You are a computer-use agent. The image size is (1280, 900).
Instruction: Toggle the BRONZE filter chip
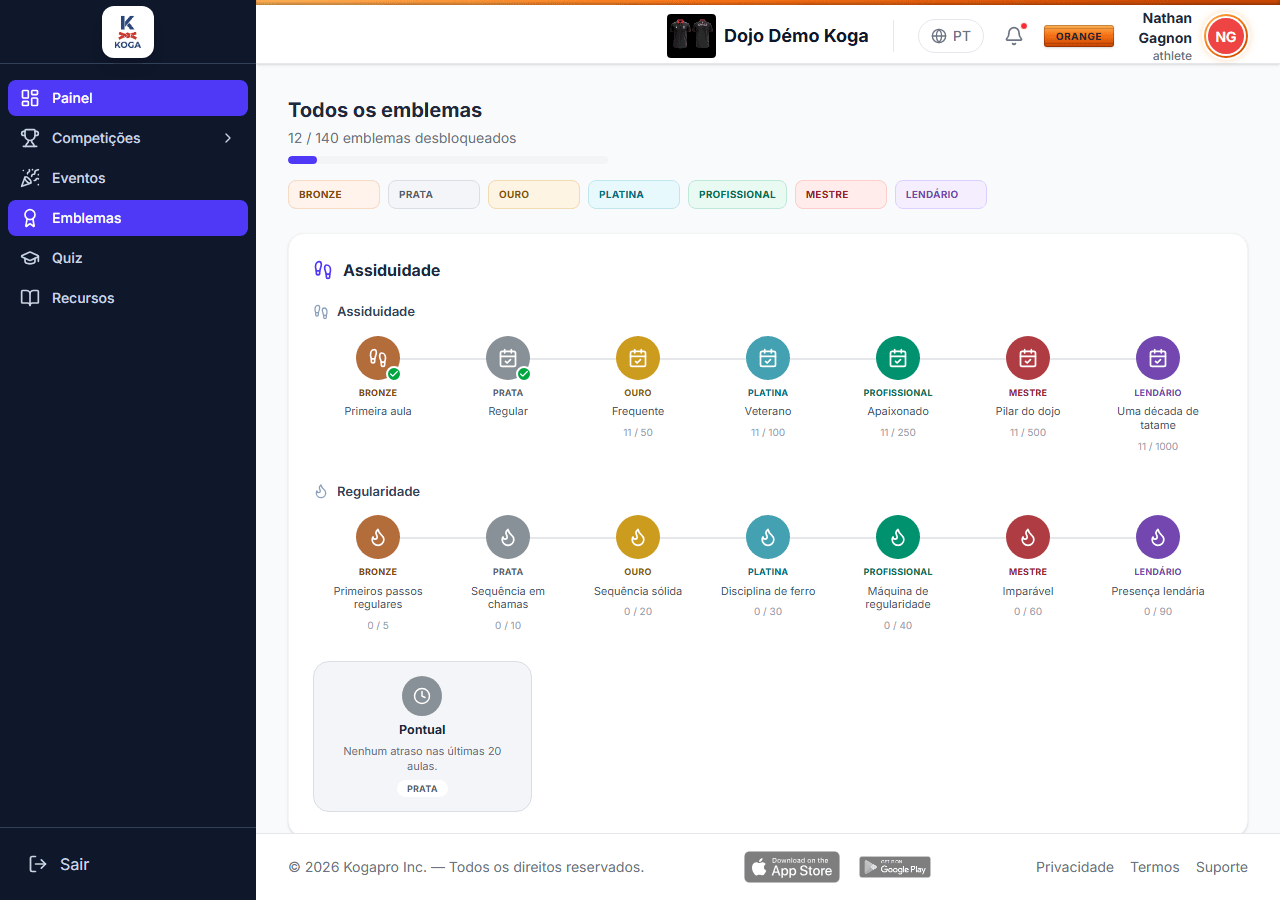[x=334, y=194]
